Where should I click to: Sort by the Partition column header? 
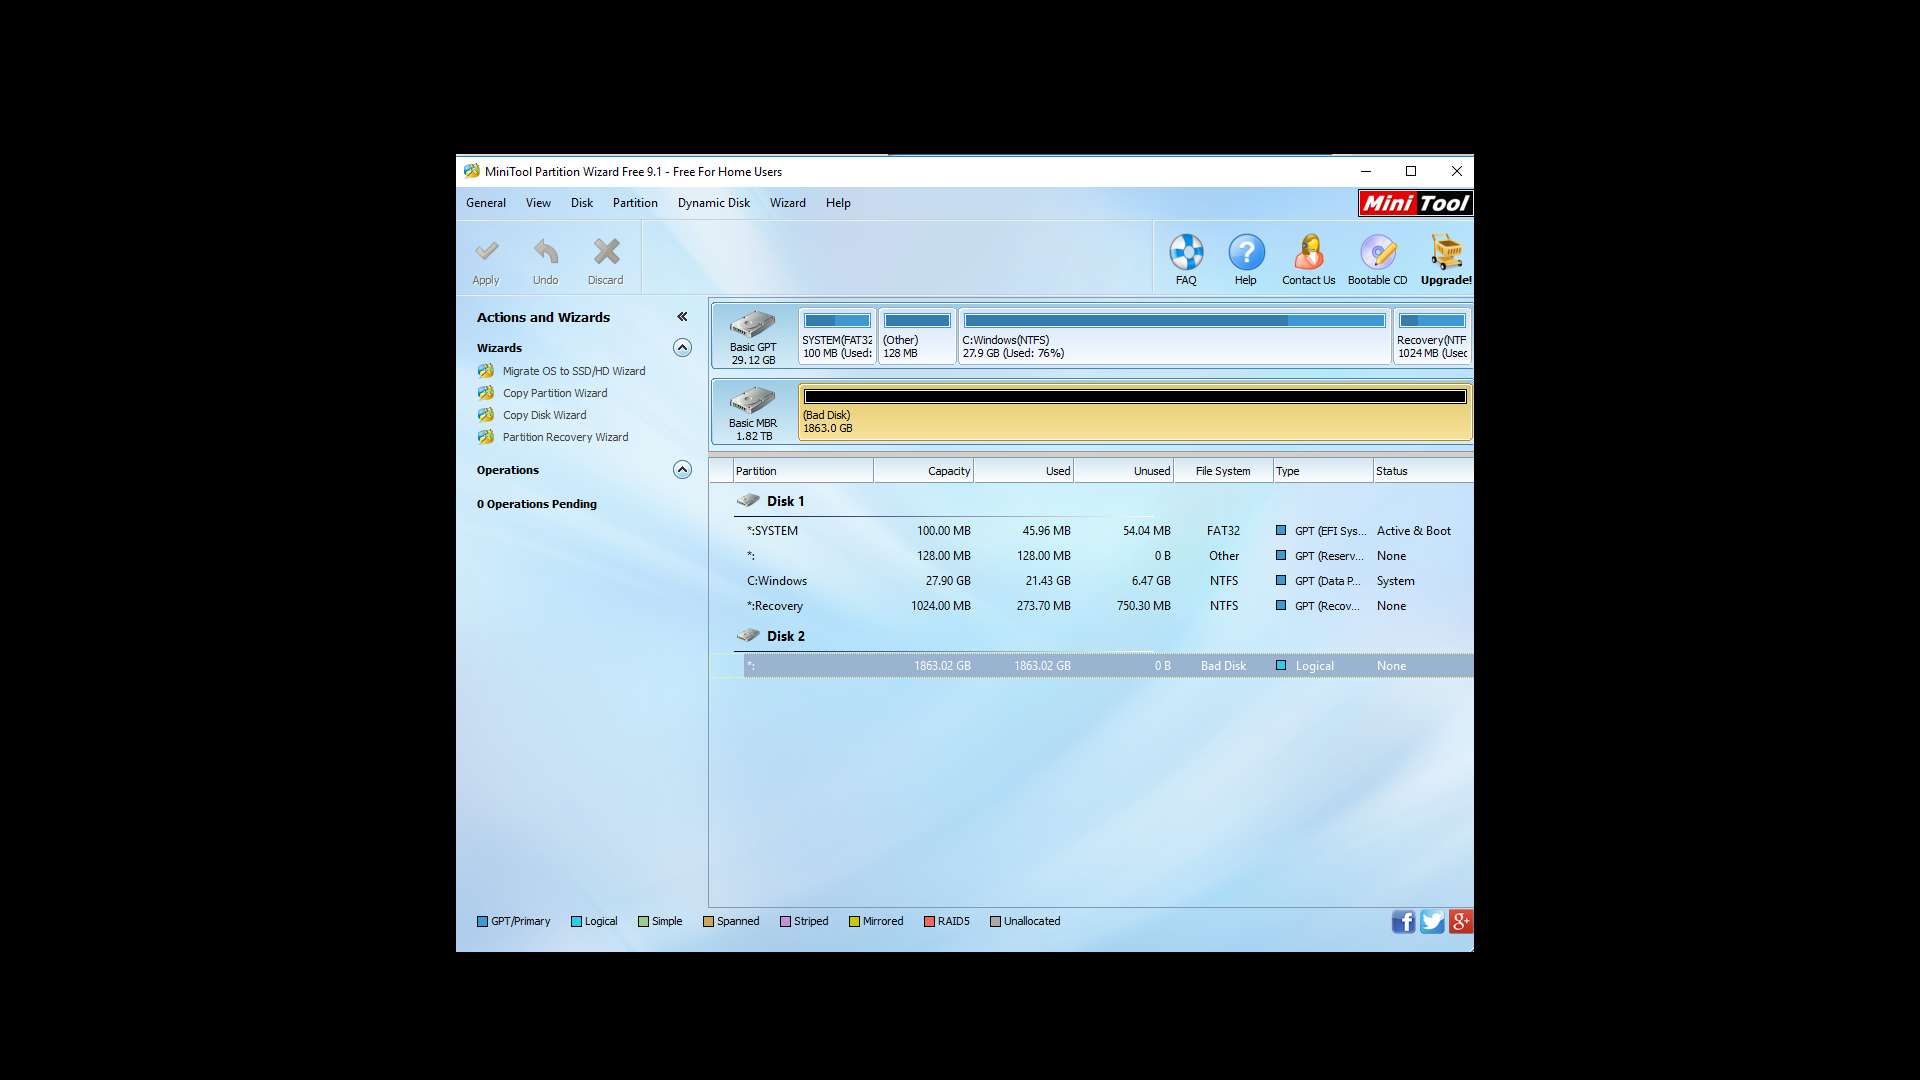coord(803,471)
